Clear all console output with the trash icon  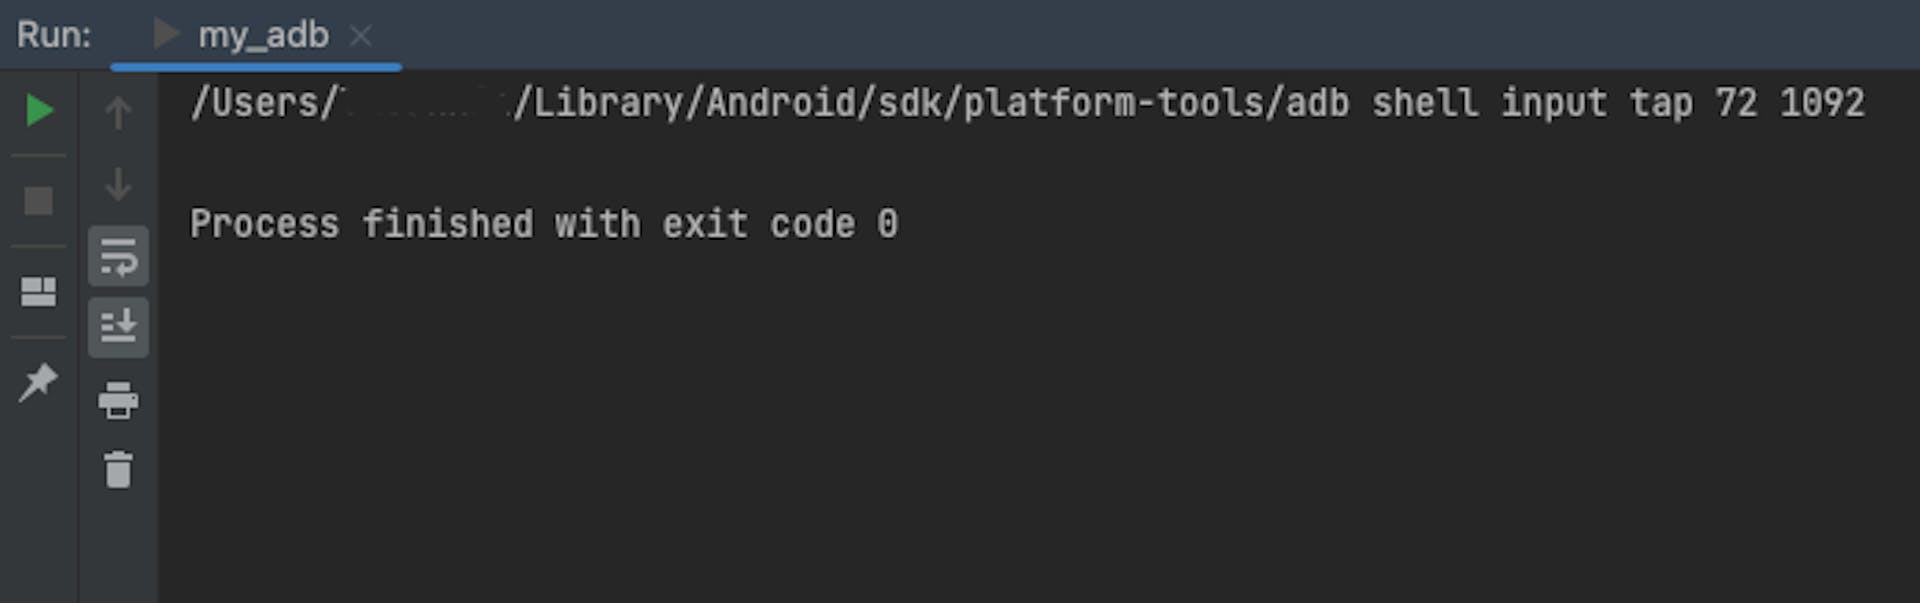[x=118, y=469]
